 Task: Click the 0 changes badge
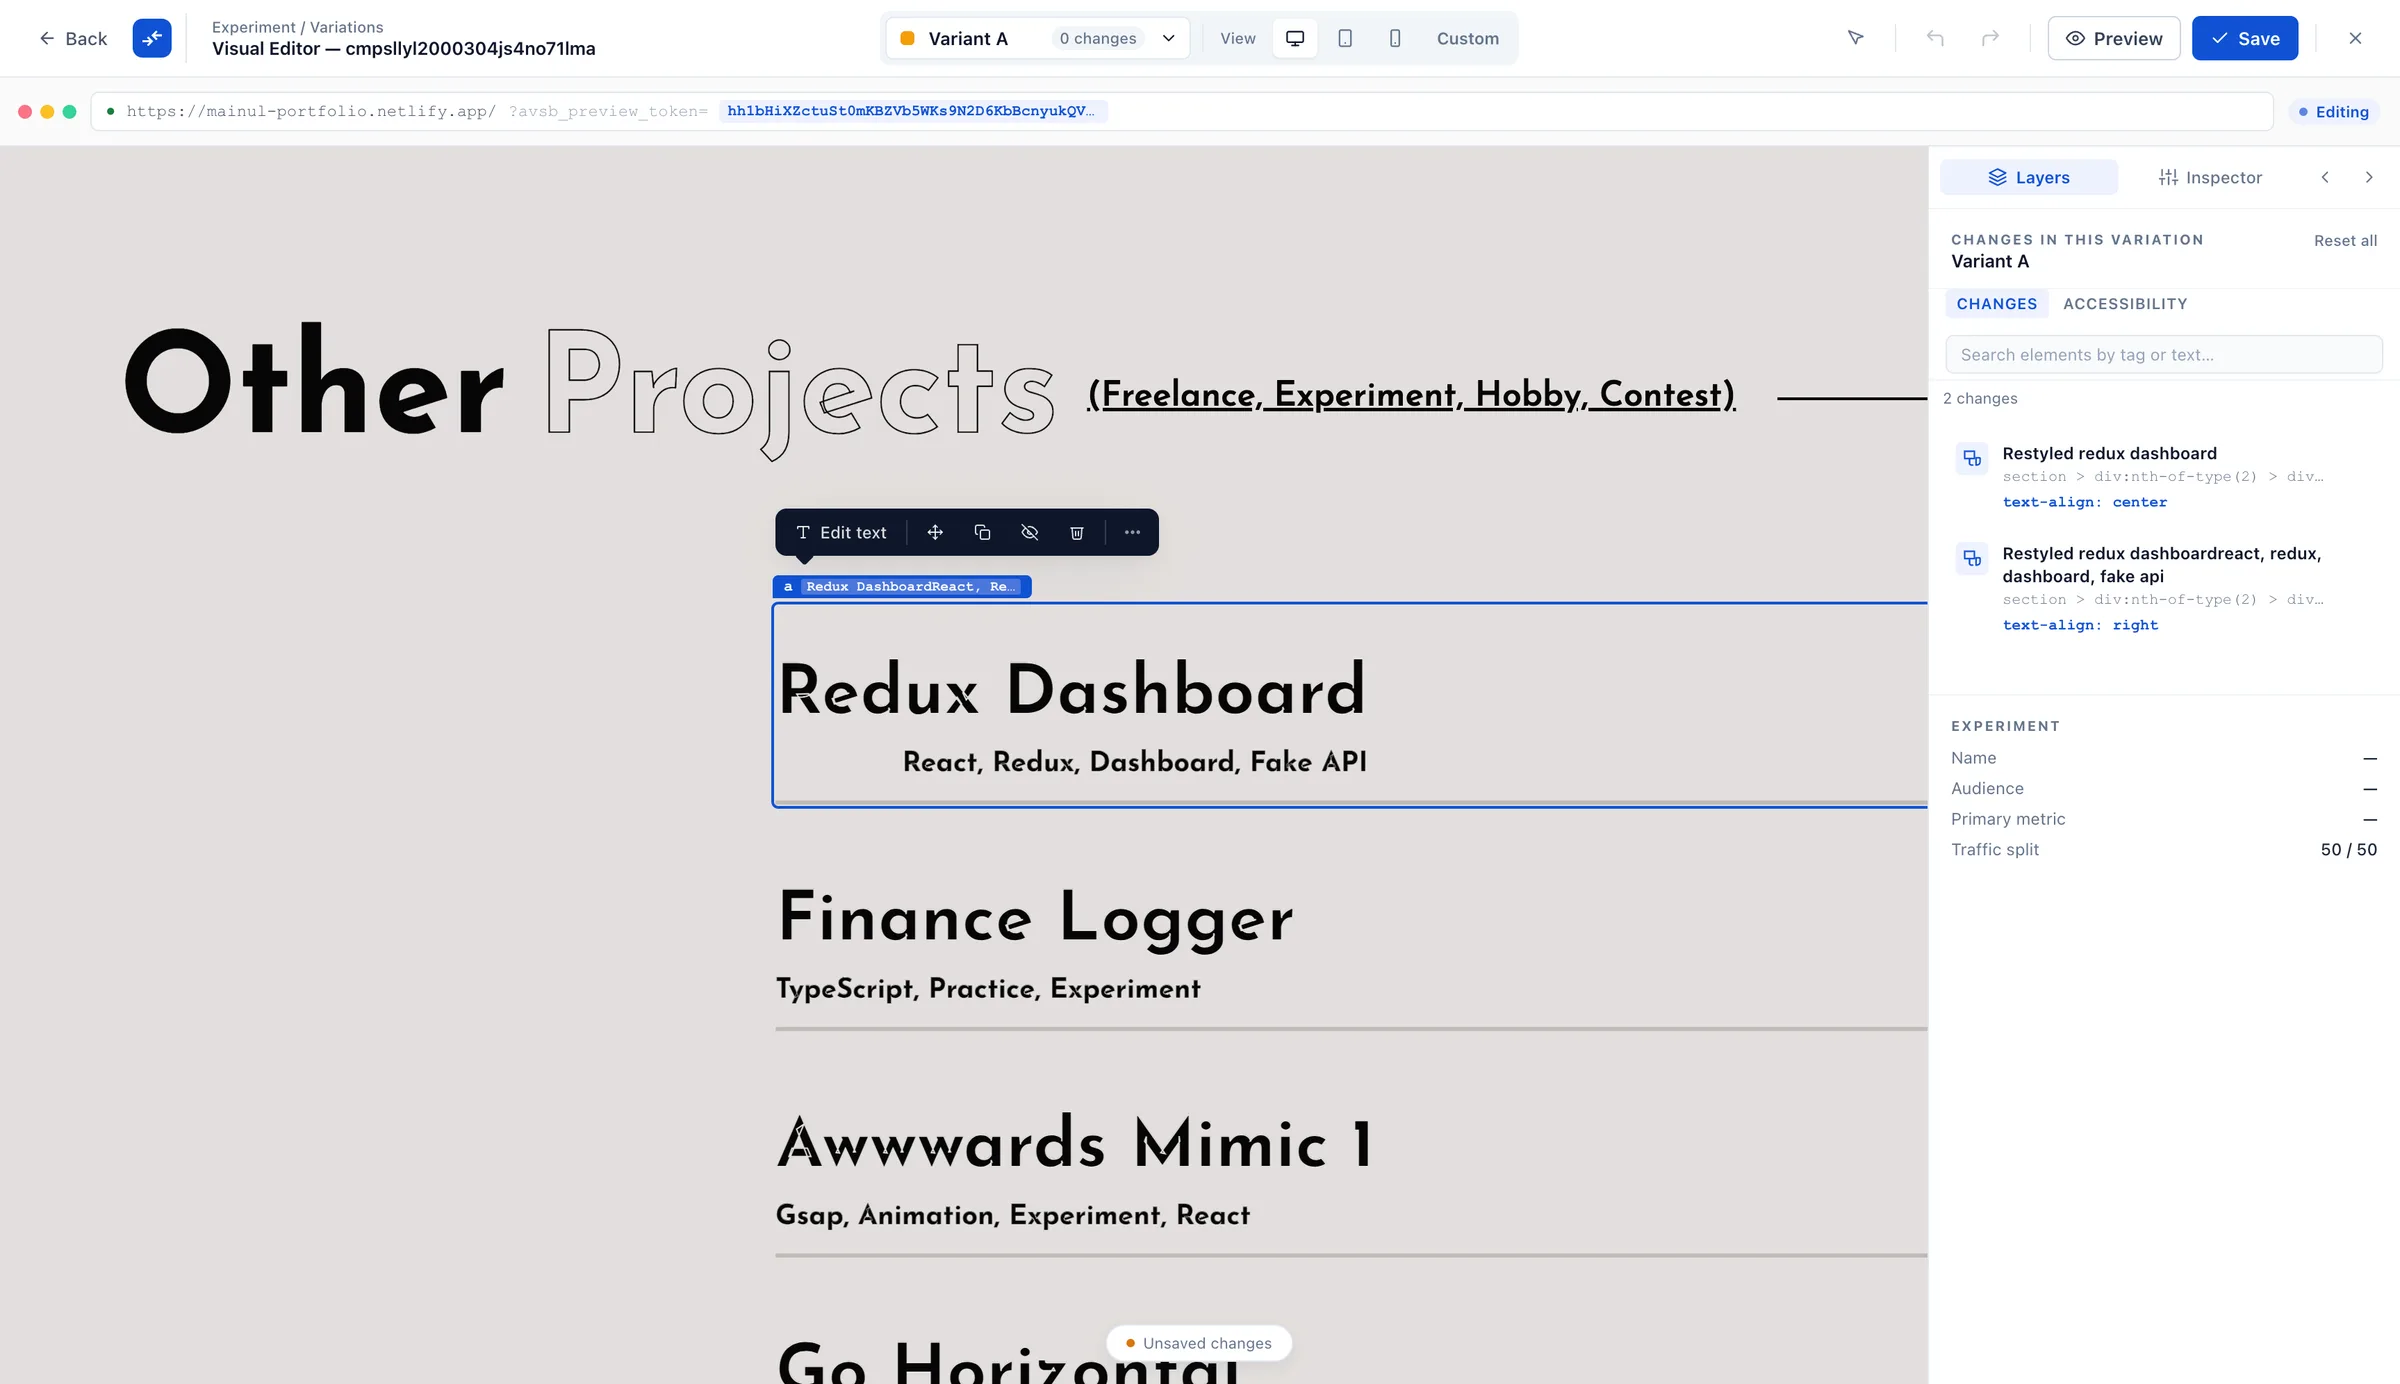click(x=1097, y=38)
